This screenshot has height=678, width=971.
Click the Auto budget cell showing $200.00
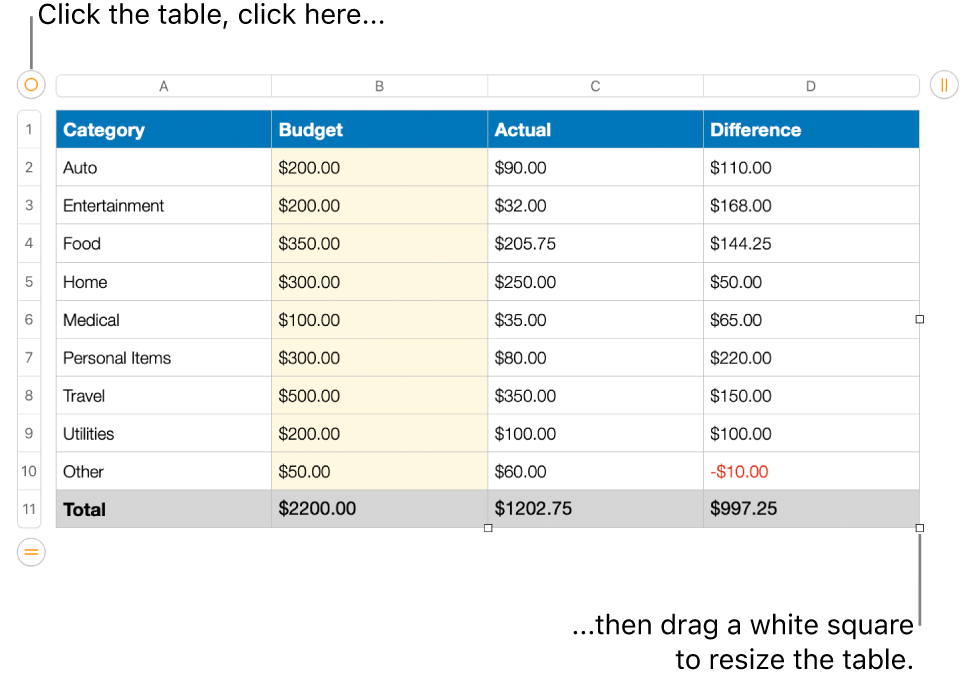(379, 167)
